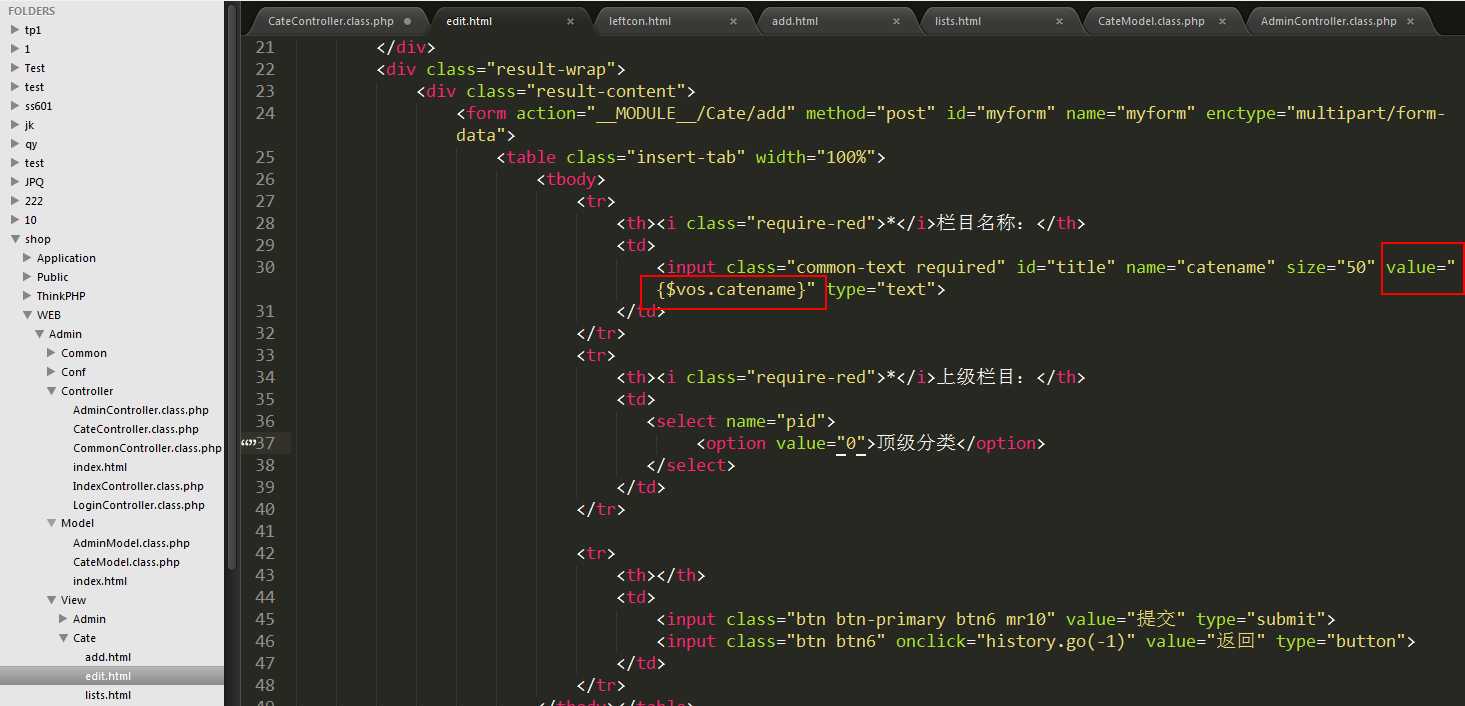Close the leftcon.html tab
The width and height of the screenshot is (1465, 706).
(733, 21)
